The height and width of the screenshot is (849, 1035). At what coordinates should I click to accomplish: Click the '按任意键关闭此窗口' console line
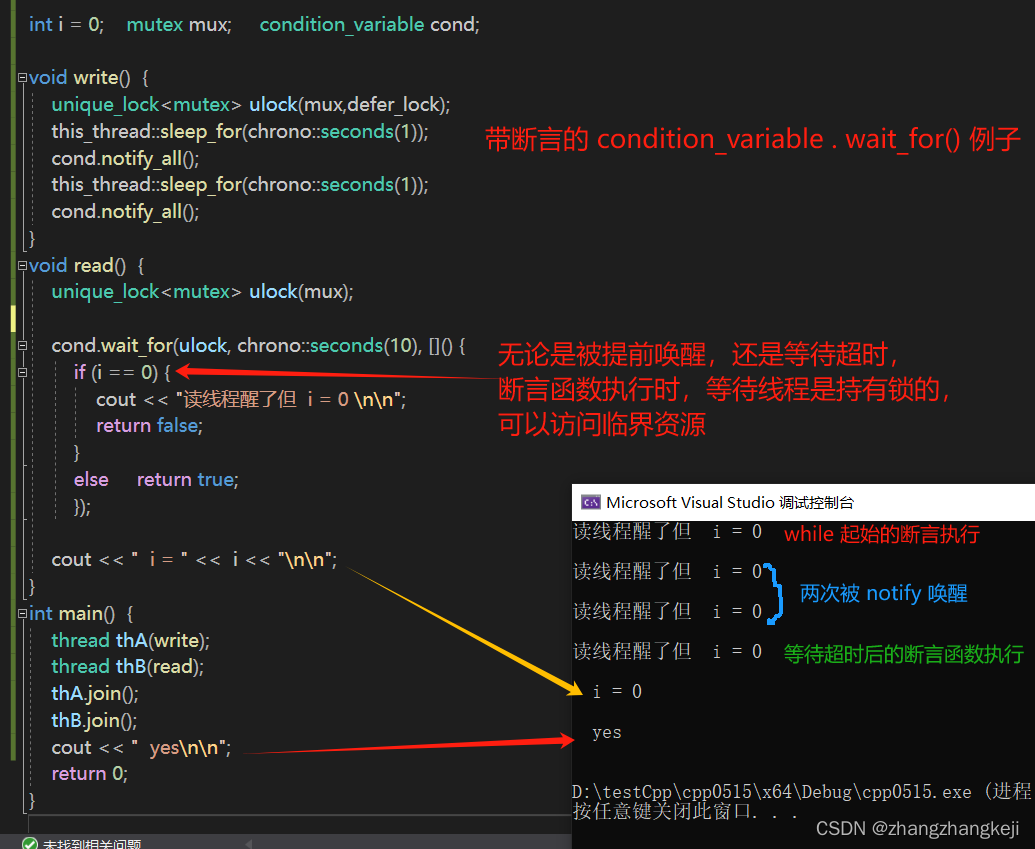[684, 811]
